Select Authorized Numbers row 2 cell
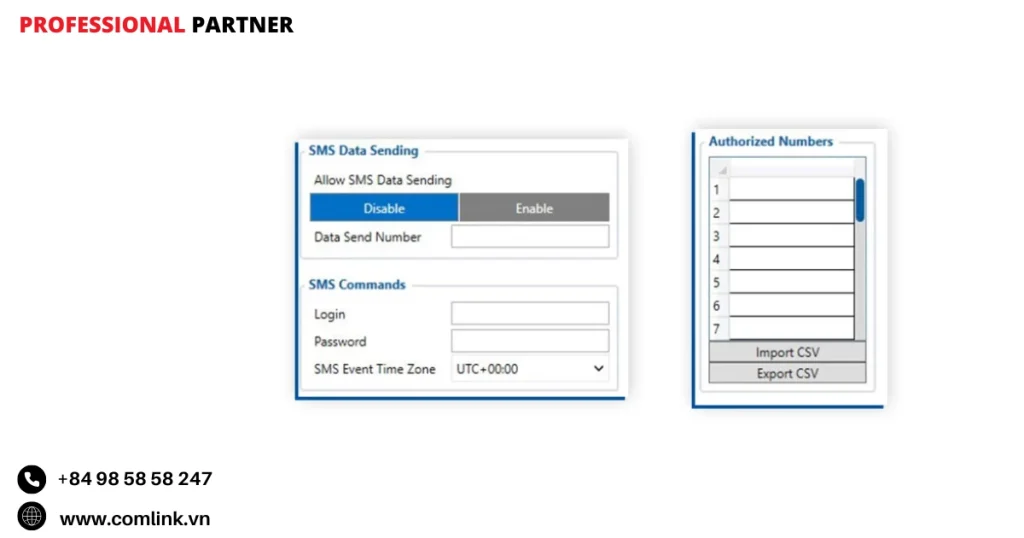 790,212
